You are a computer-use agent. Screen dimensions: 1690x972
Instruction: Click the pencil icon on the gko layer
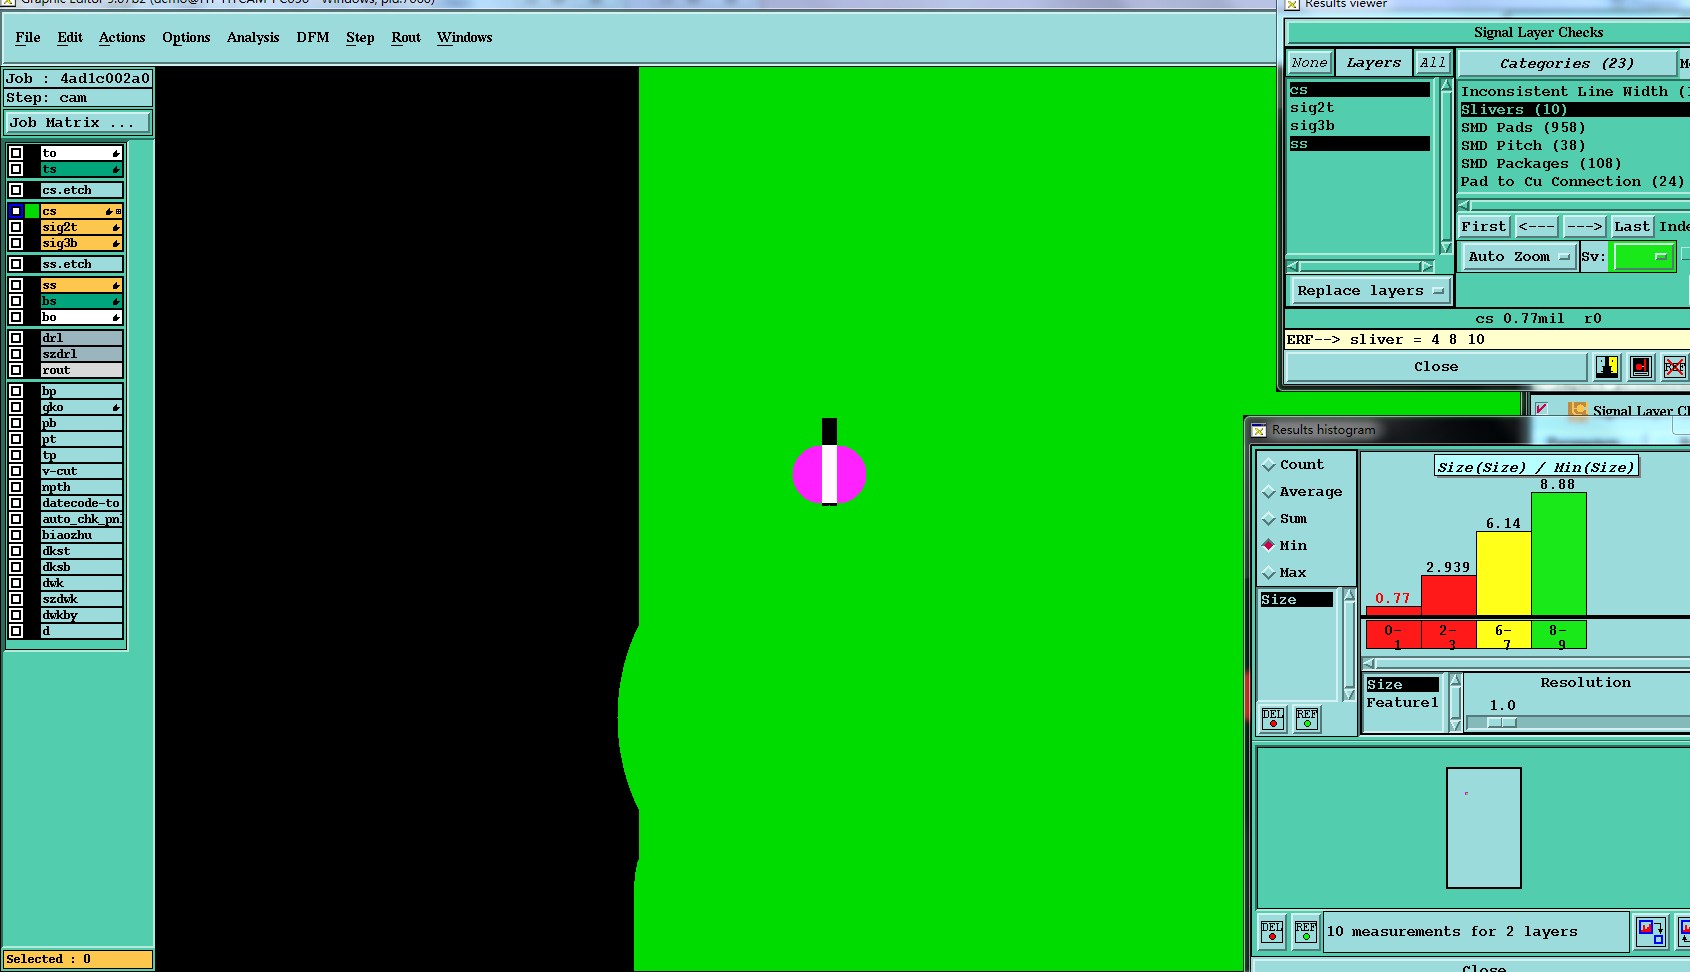point(116,408)
